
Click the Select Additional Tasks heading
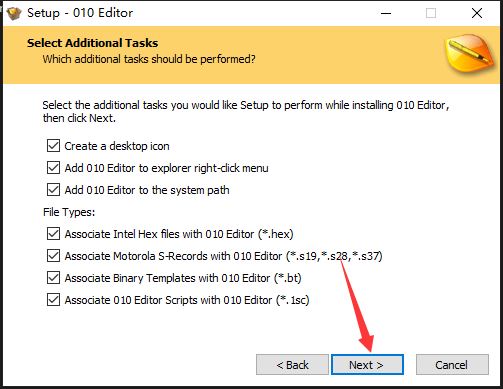tap(93, 43)
